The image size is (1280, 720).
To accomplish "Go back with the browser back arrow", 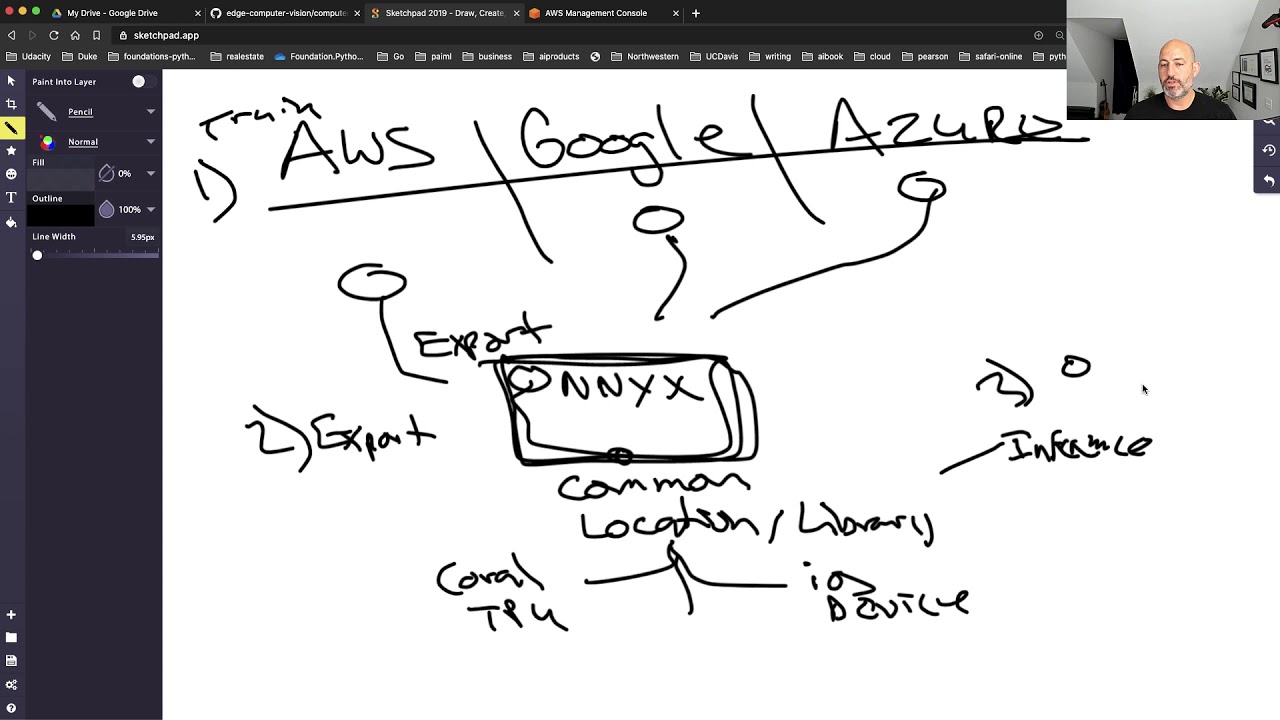I will coord(12,35).
